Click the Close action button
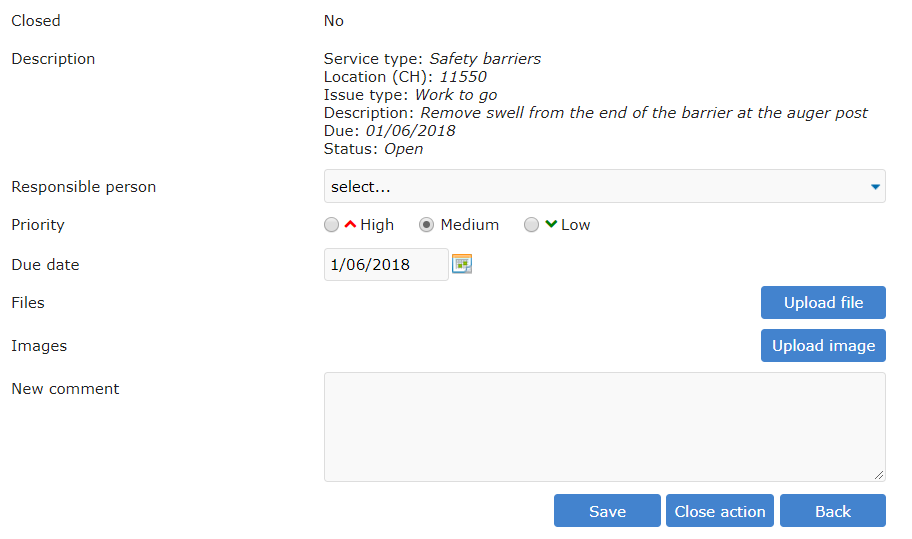This screenshot has height=539, width=912. click(720, 511)
